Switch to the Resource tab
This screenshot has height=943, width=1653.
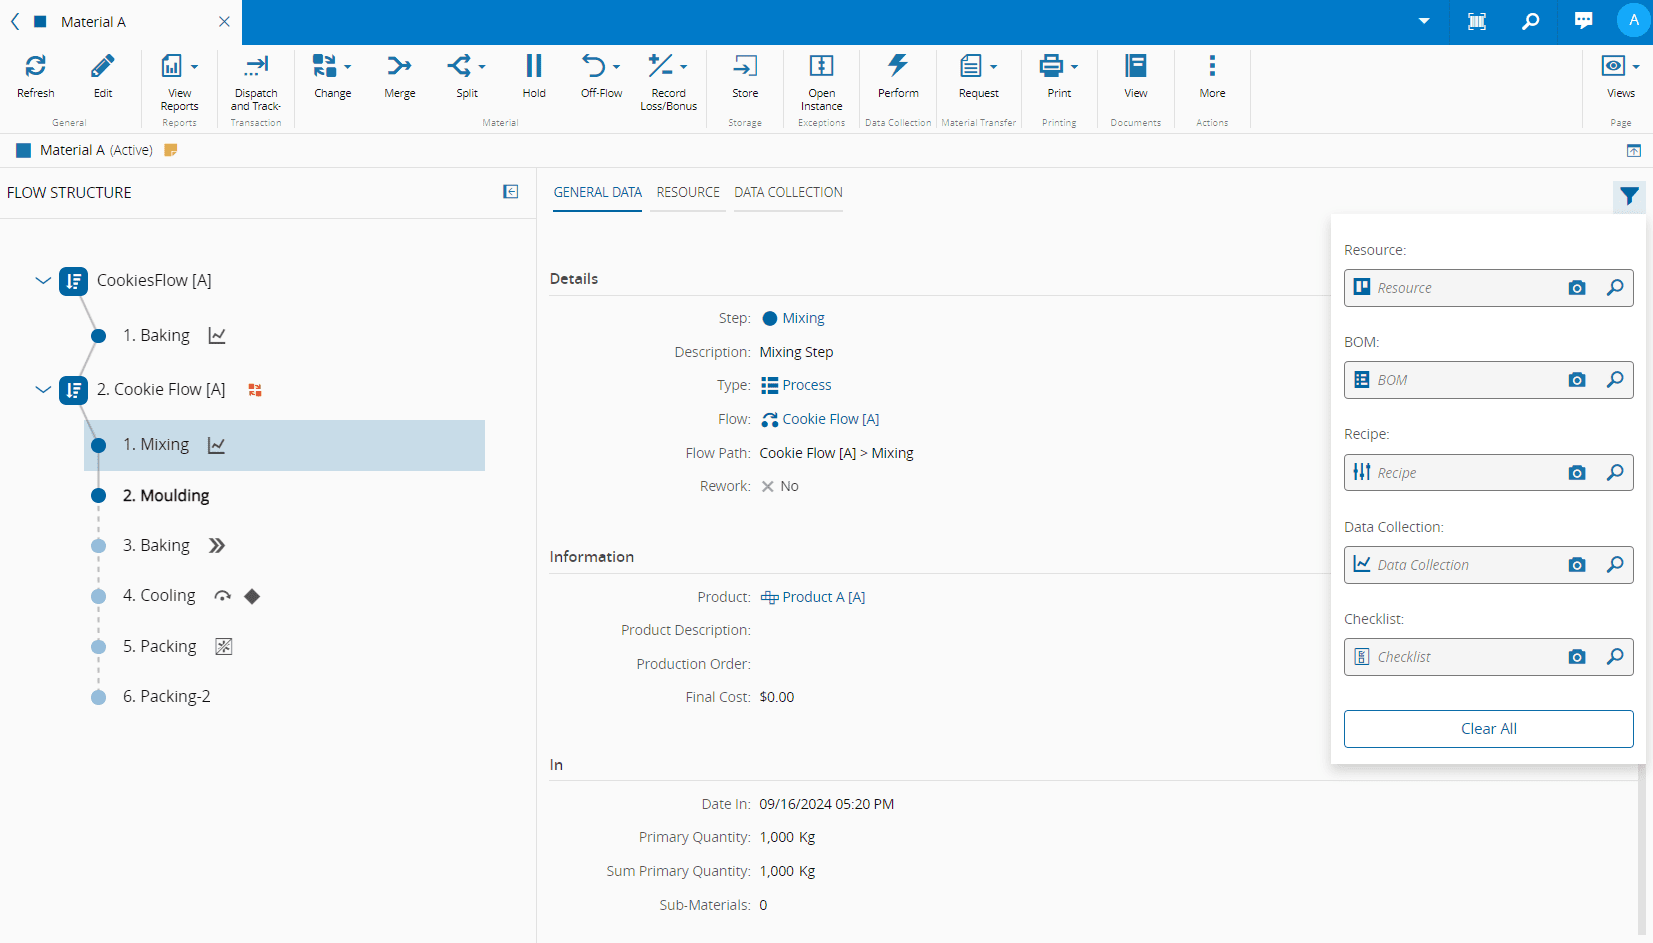[688, 192]
